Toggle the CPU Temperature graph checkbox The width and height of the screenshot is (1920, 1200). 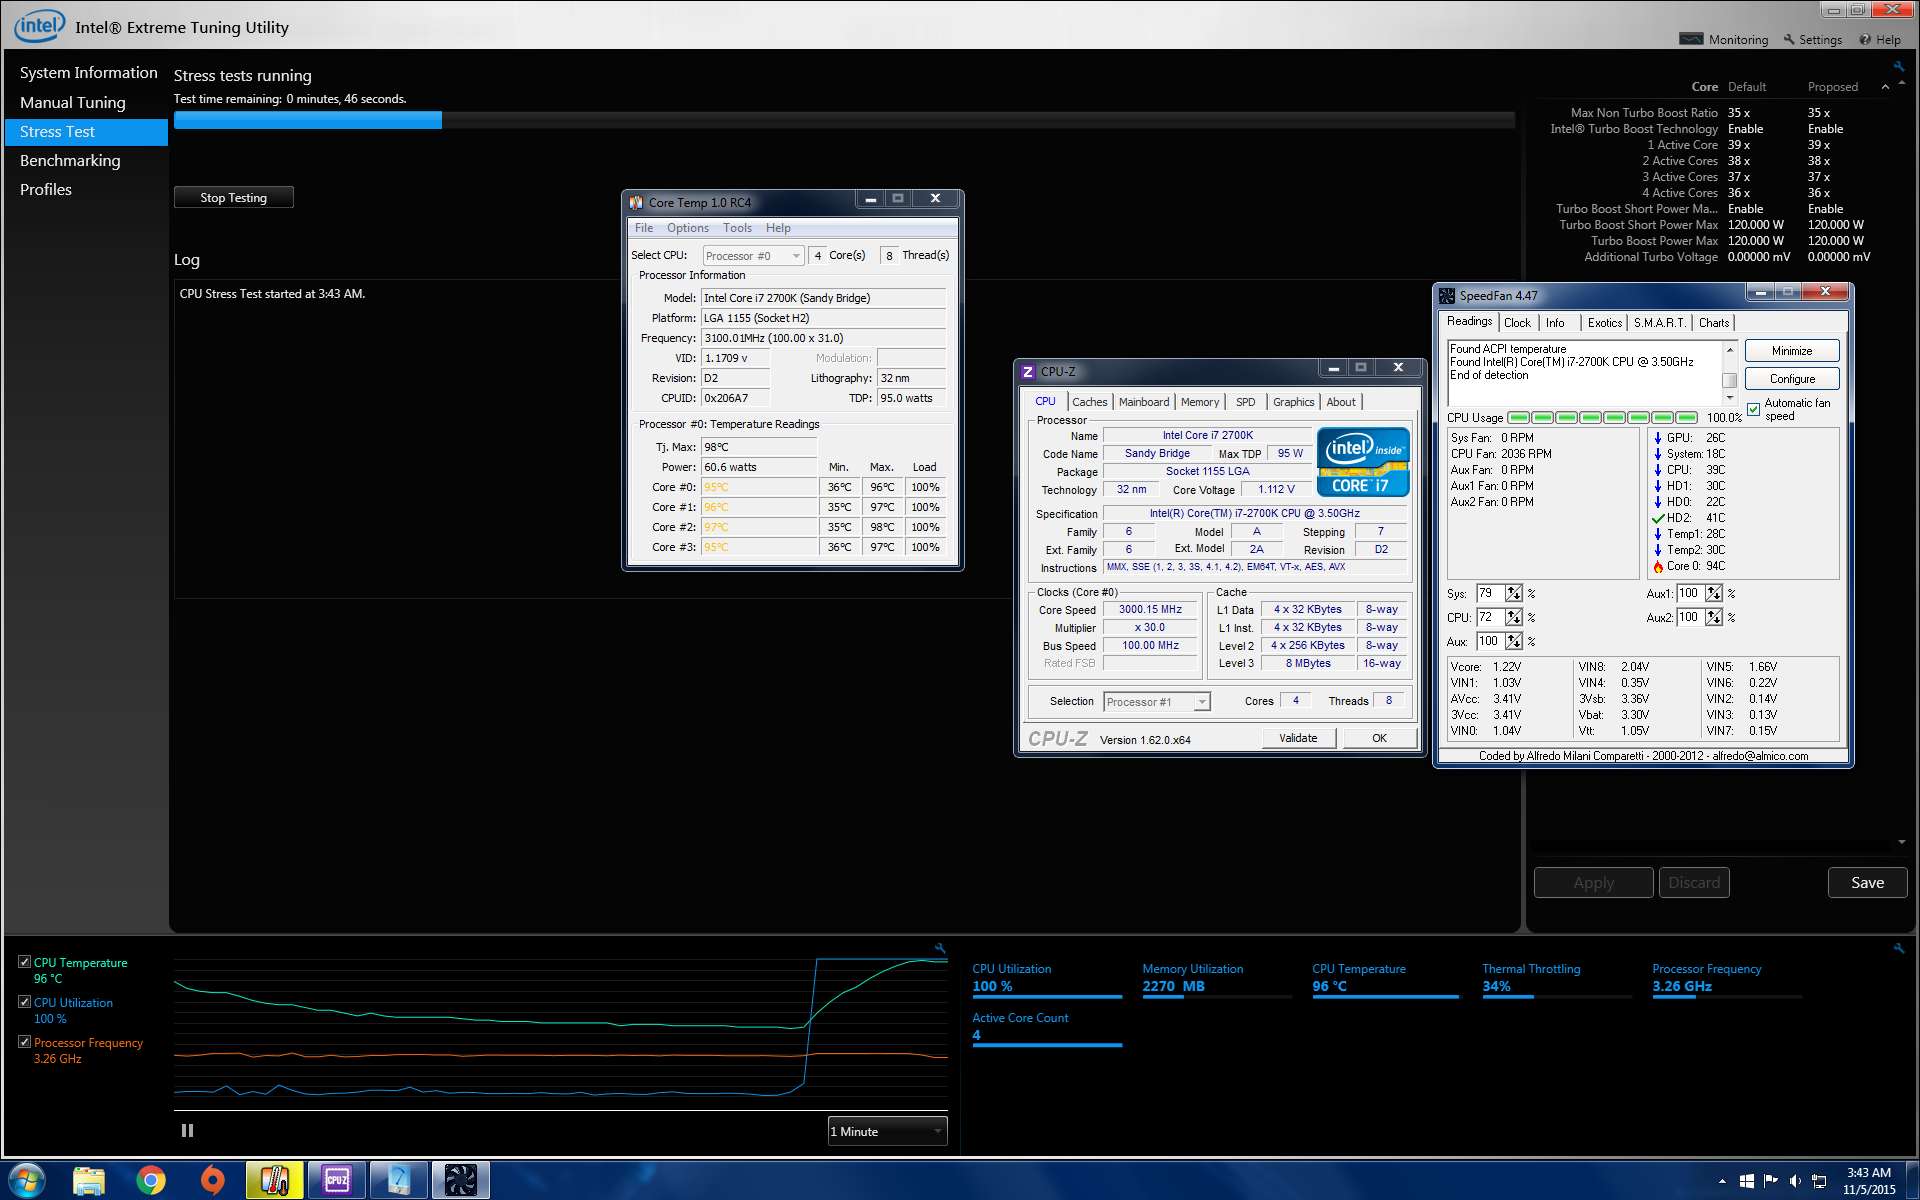click(x=24, y=962)
